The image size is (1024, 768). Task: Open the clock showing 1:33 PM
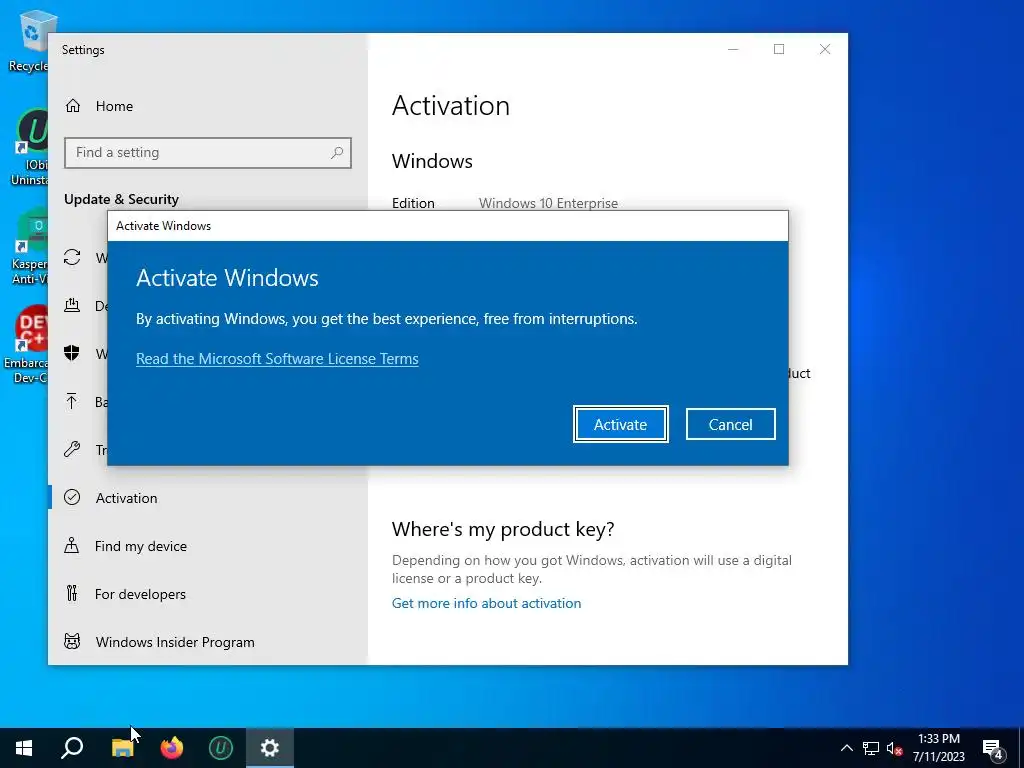[938, 748]
